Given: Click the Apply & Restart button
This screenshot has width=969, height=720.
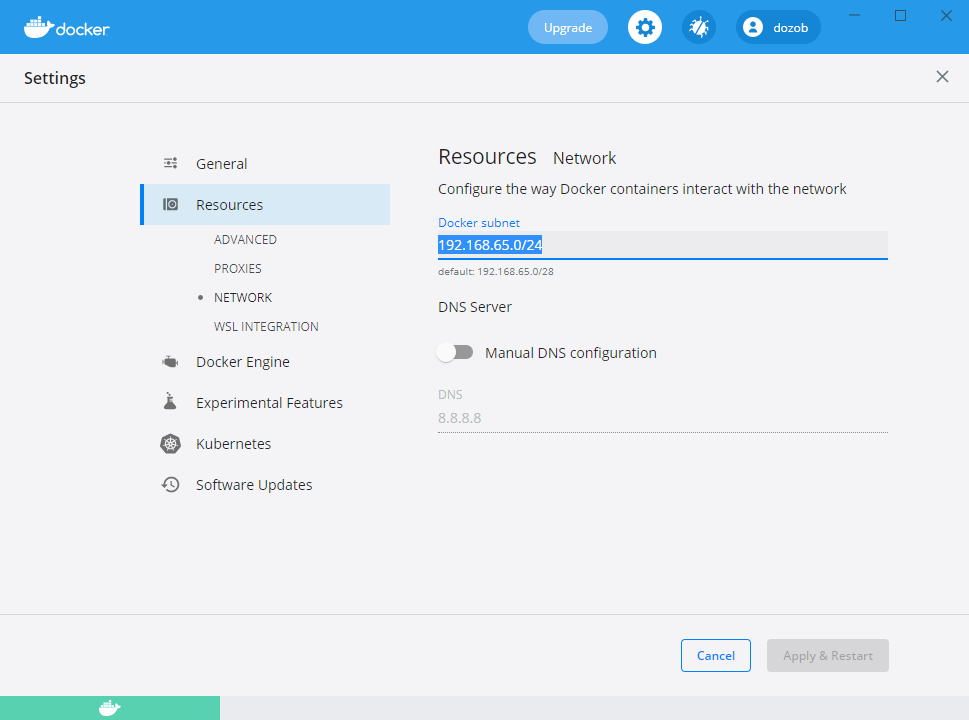Looking at the screenshot, I should (x=827, y=655).
